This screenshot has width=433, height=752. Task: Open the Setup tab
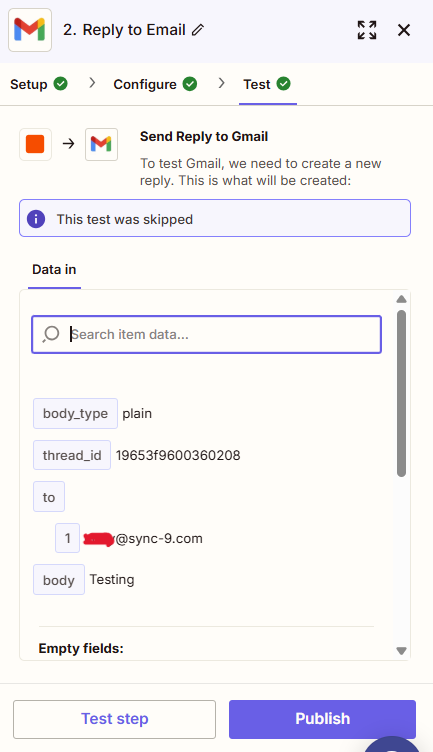39,84
